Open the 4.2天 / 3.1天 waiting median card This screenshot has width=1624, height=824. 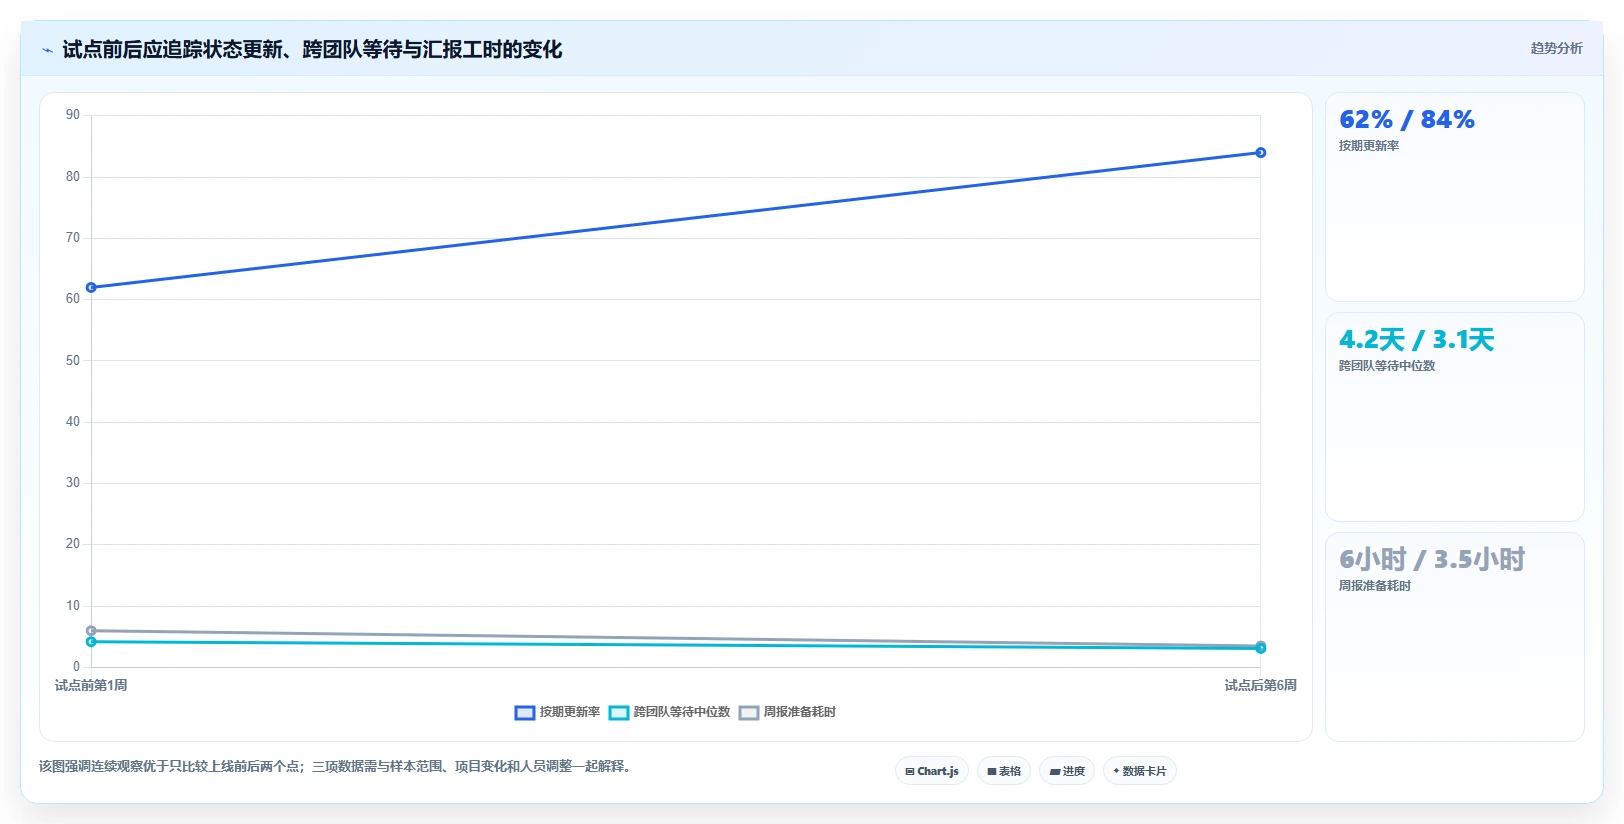[1455, 417]
